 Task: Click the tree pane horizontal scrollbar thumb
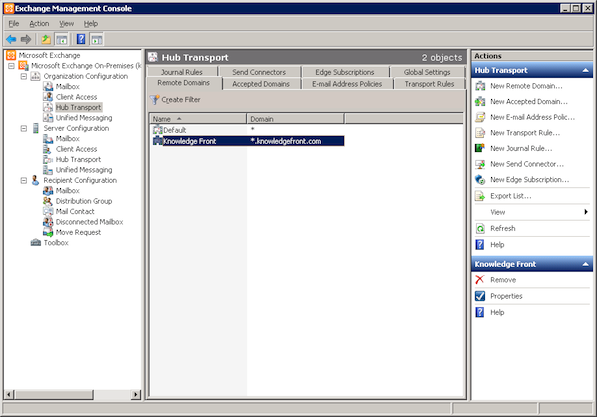54,395
